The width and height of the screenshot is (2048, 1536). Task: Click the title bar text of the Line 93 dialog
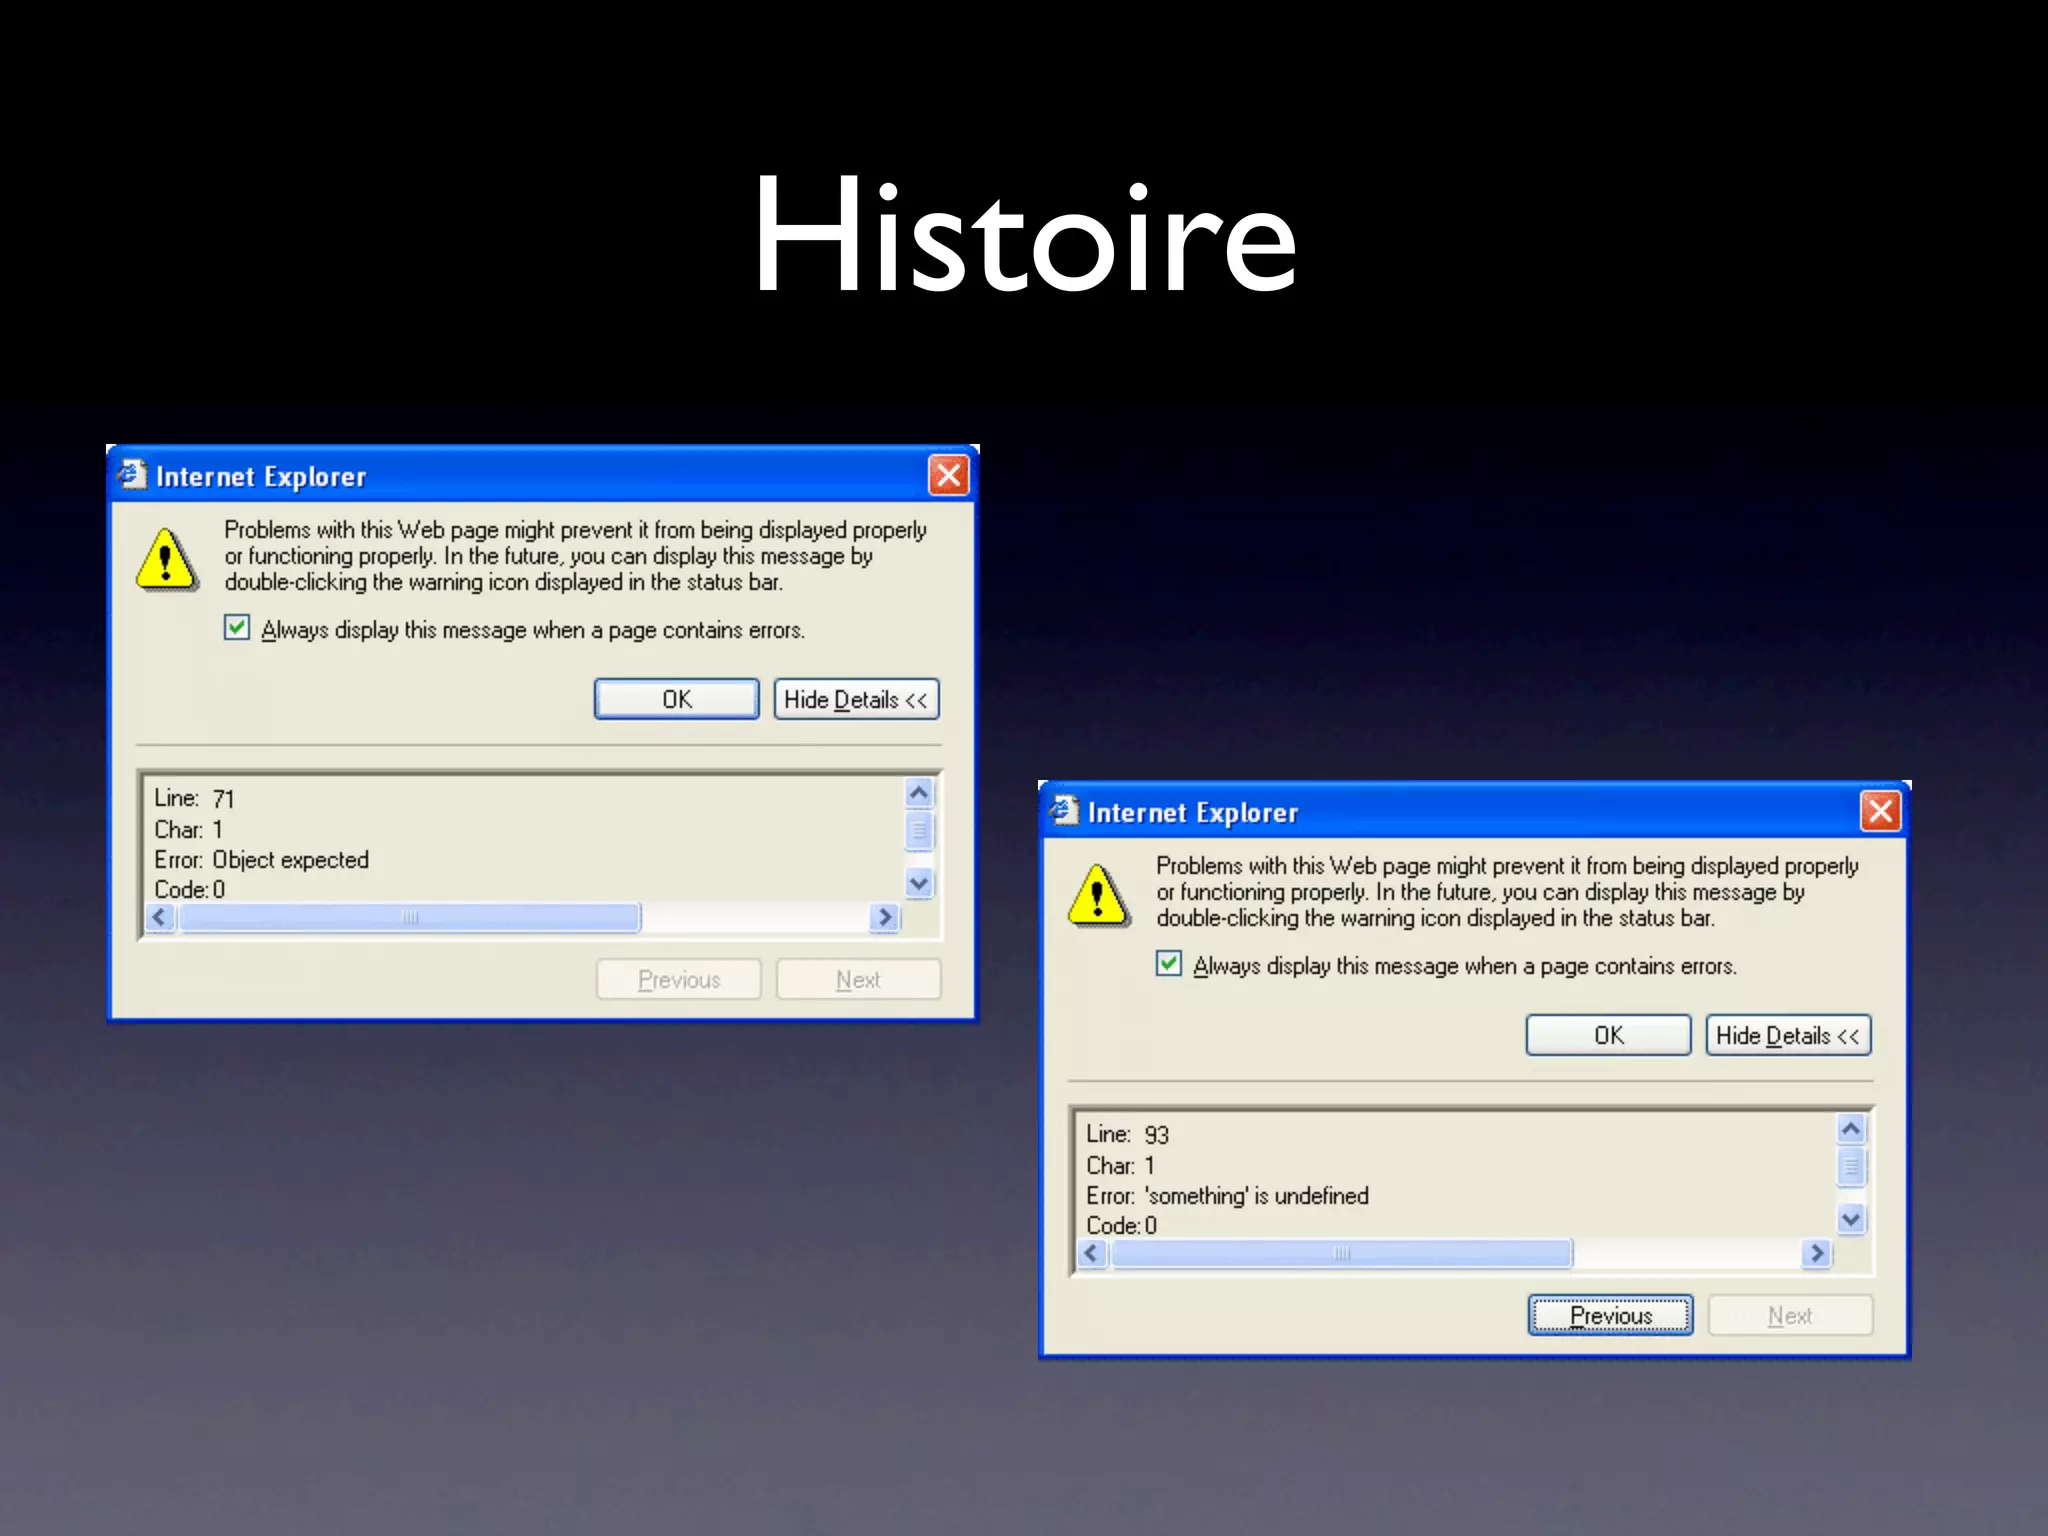pos(1193,813)
